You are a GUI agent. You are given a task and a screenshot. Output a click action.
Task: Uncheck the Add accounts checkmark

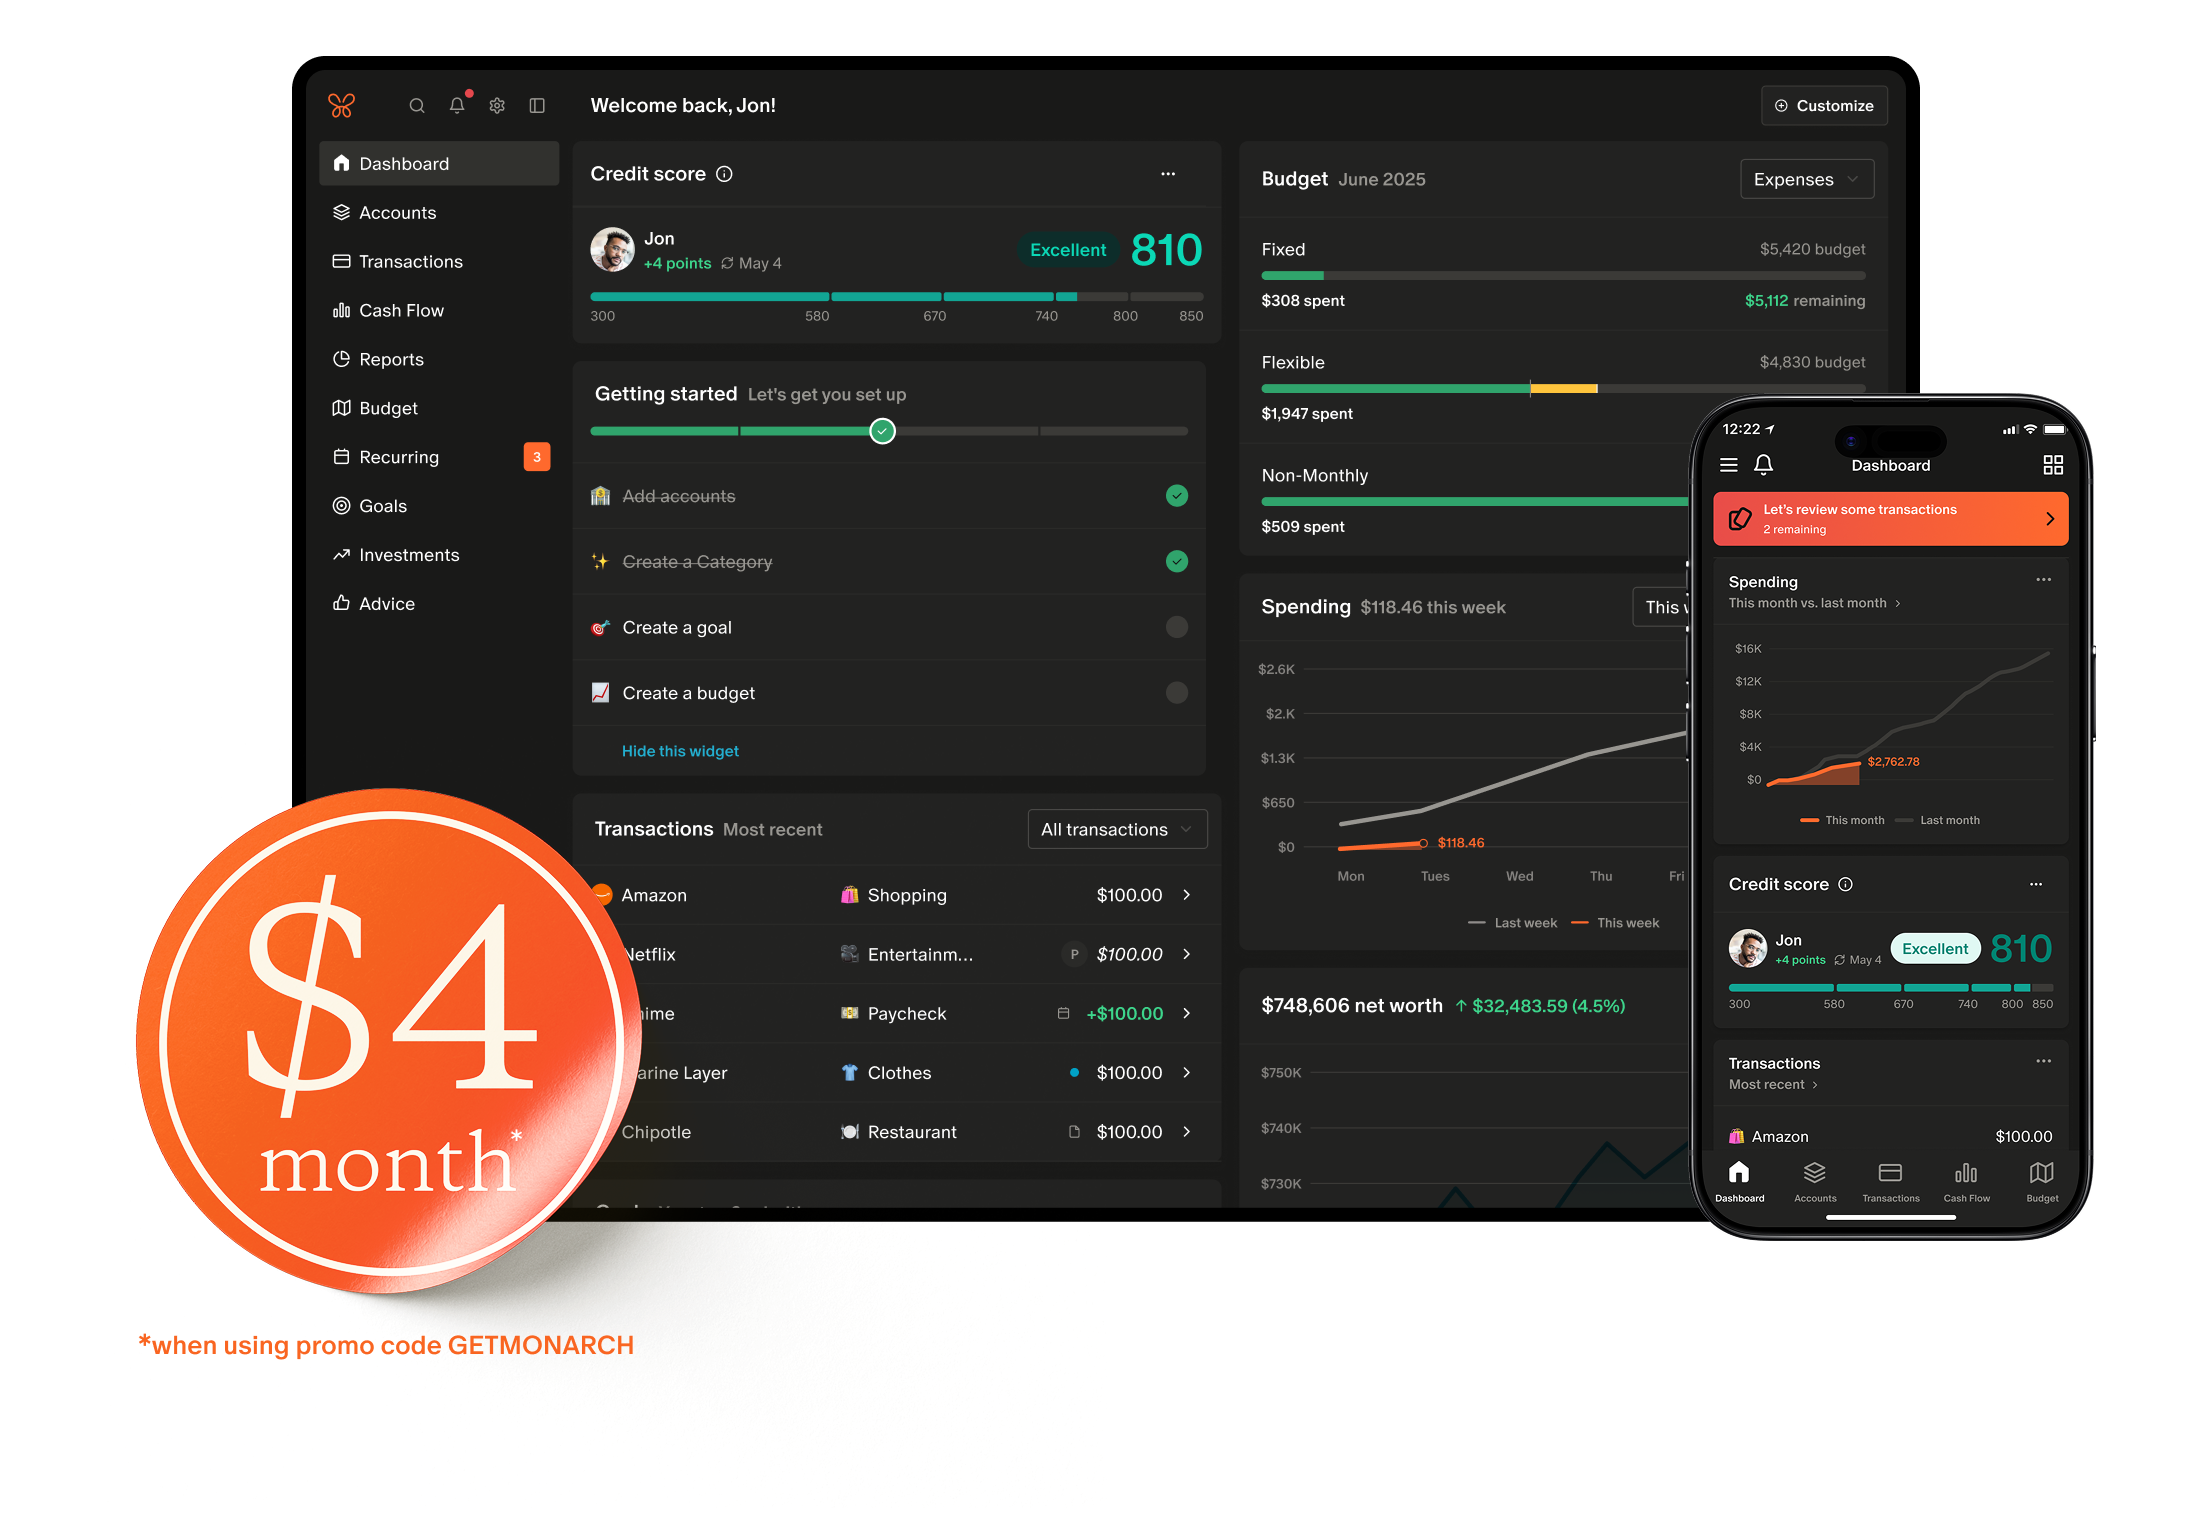tap(1177, 496)
